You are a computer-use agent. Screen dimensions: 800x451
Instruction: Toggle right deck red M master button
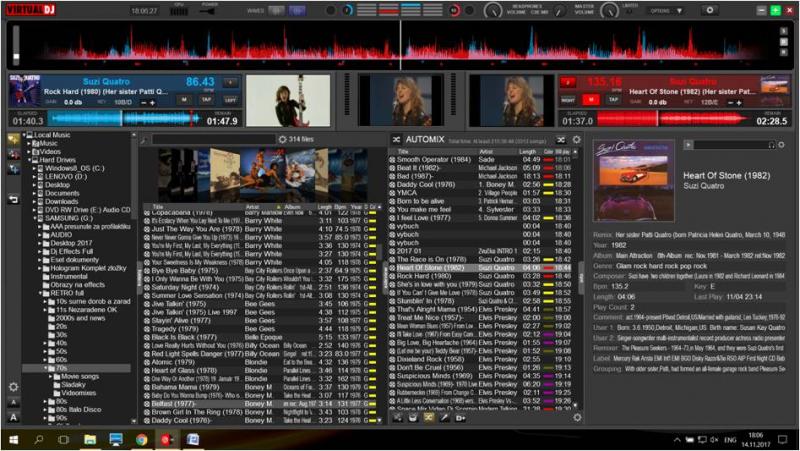591,99
